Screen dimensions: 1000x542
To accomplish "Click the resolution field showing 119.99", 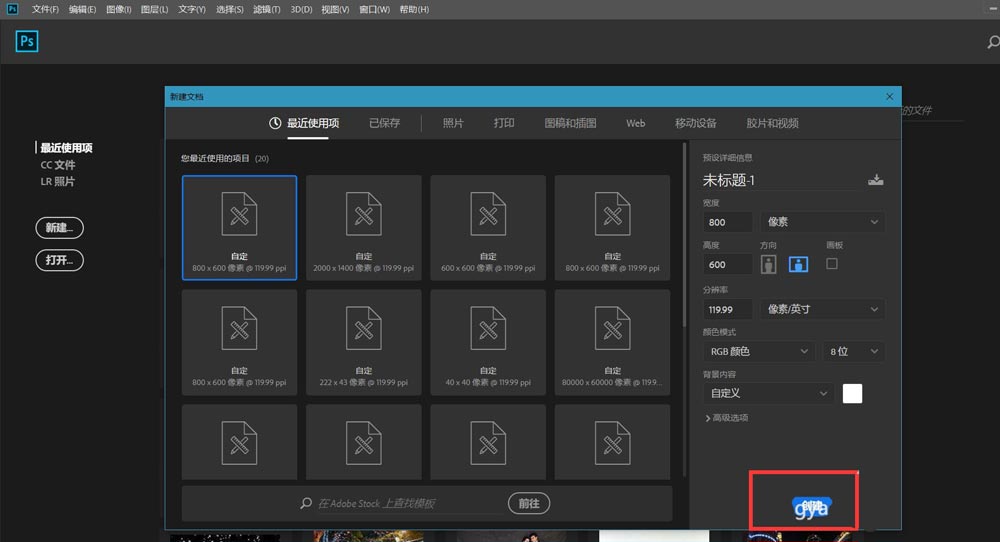I will tap(728, 309).
